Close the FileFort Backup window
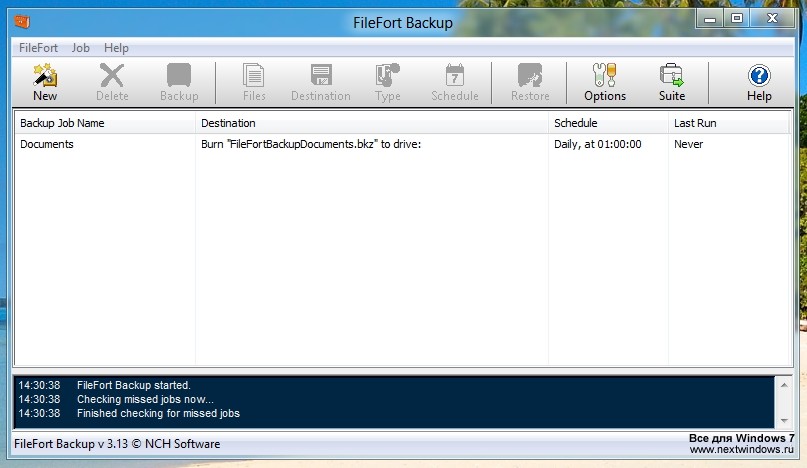Image resolution: width=807 pixels, height=468 pixels. point(772,19)
